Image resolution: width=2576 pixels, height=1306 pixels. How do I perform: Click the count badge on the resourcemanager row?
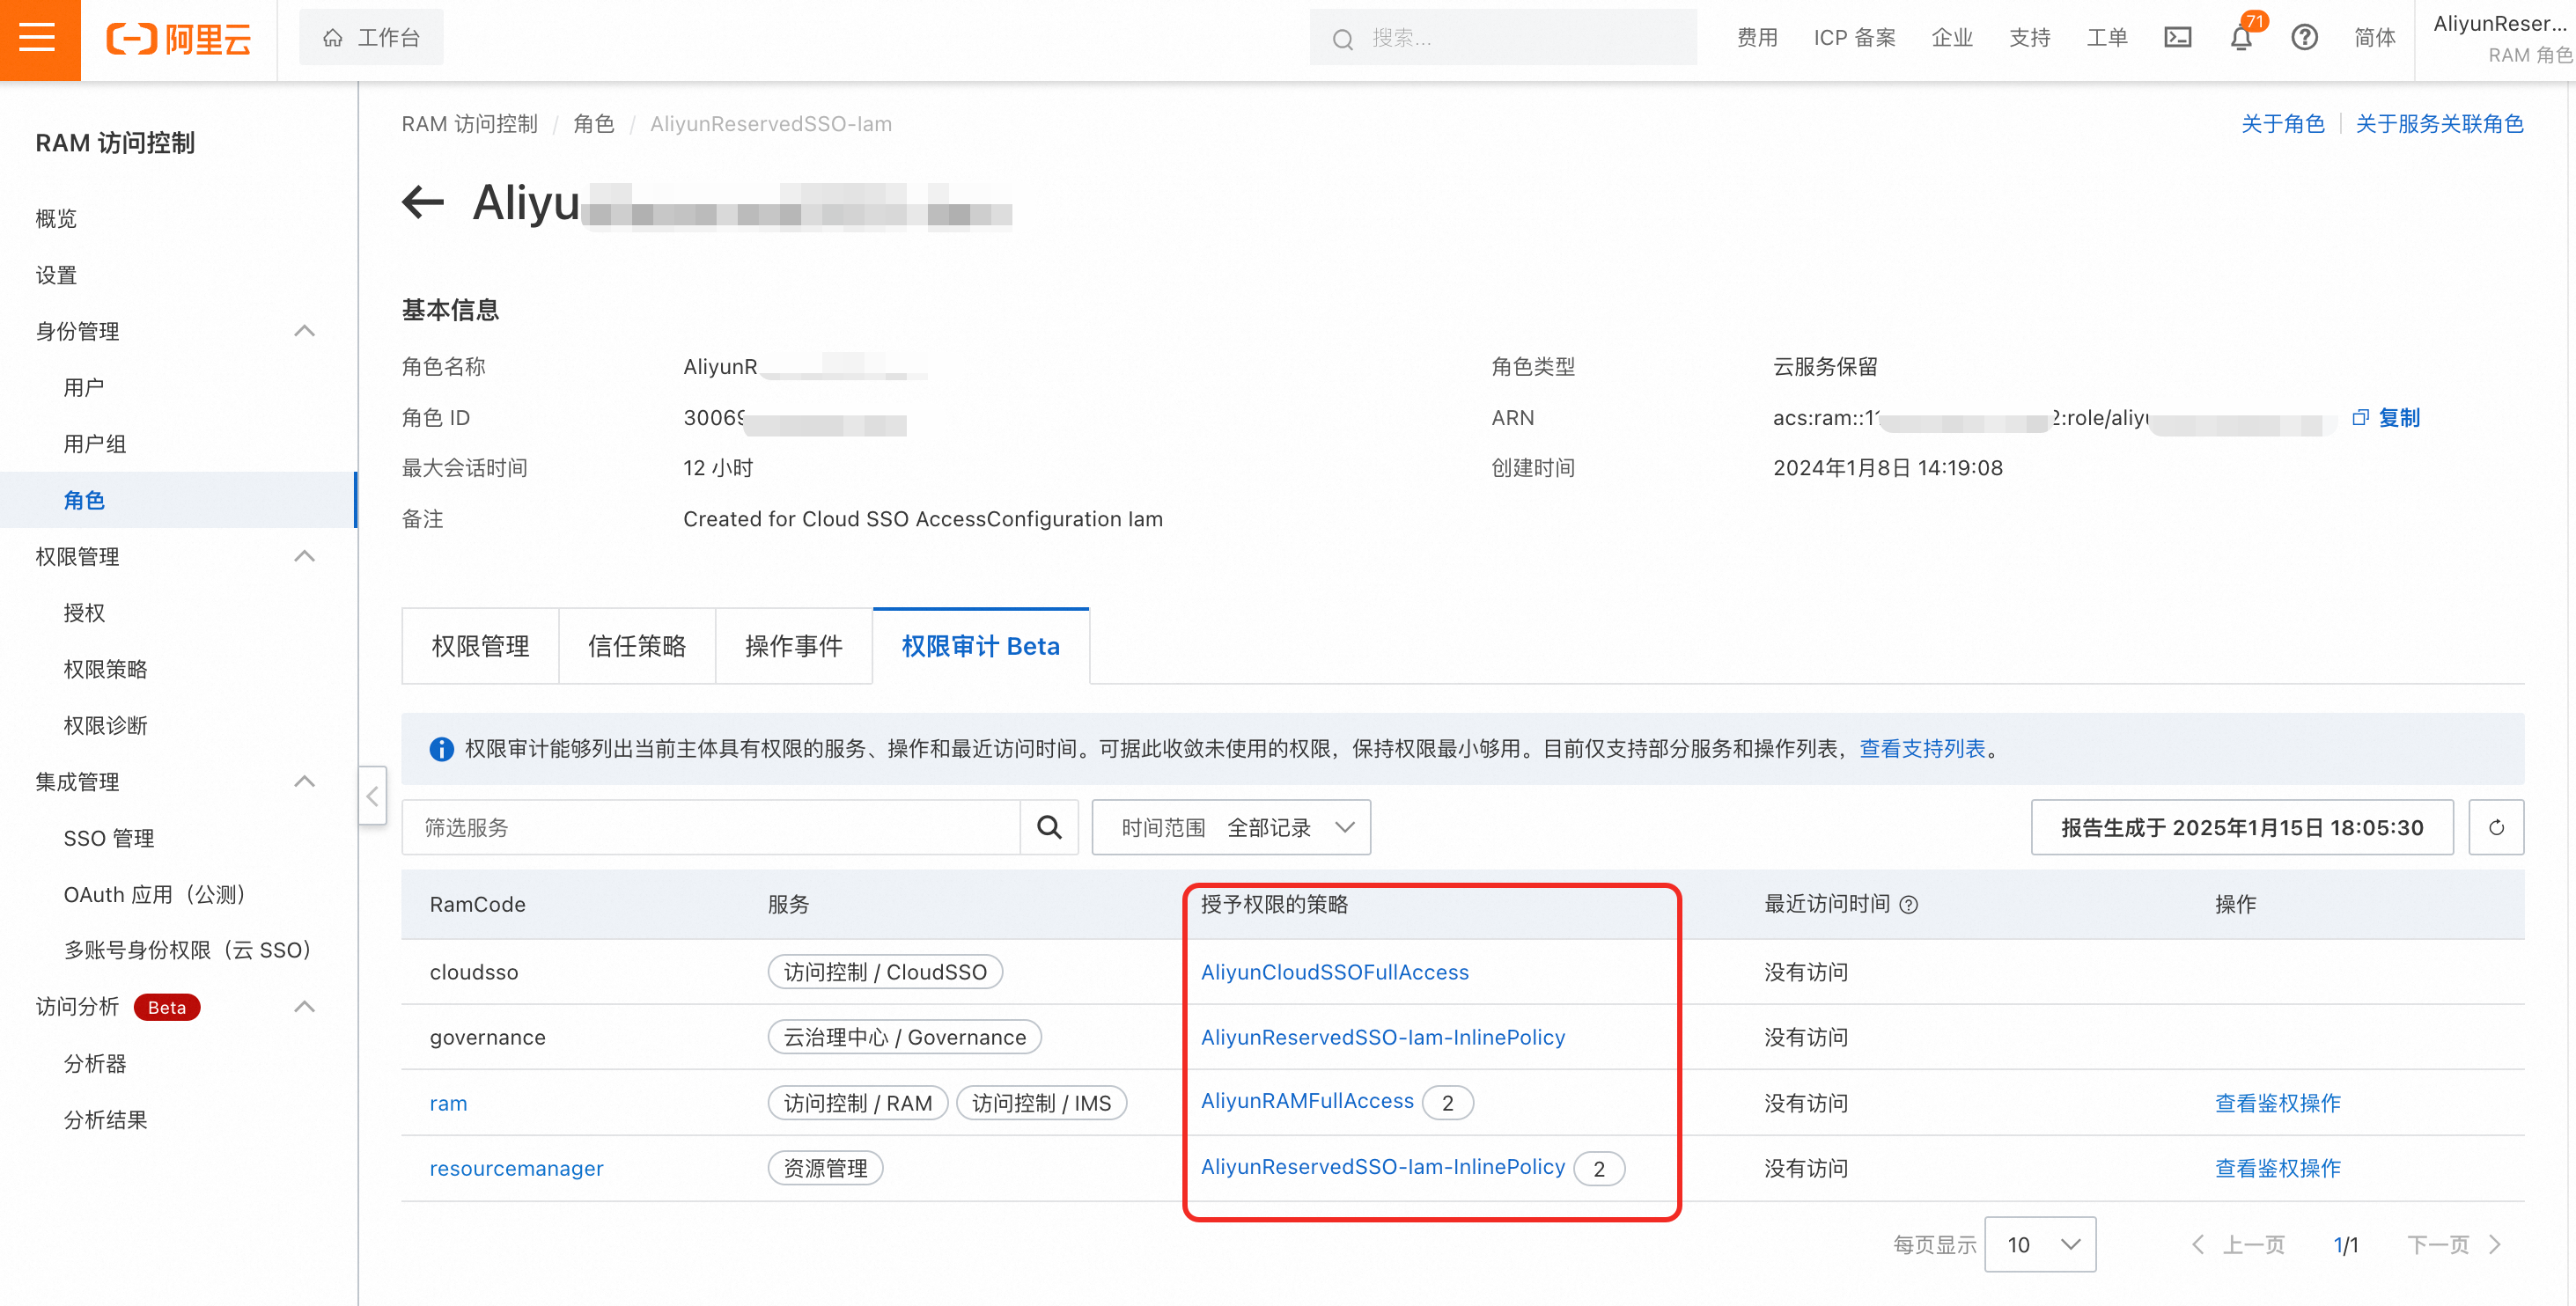[1599, 1168]
